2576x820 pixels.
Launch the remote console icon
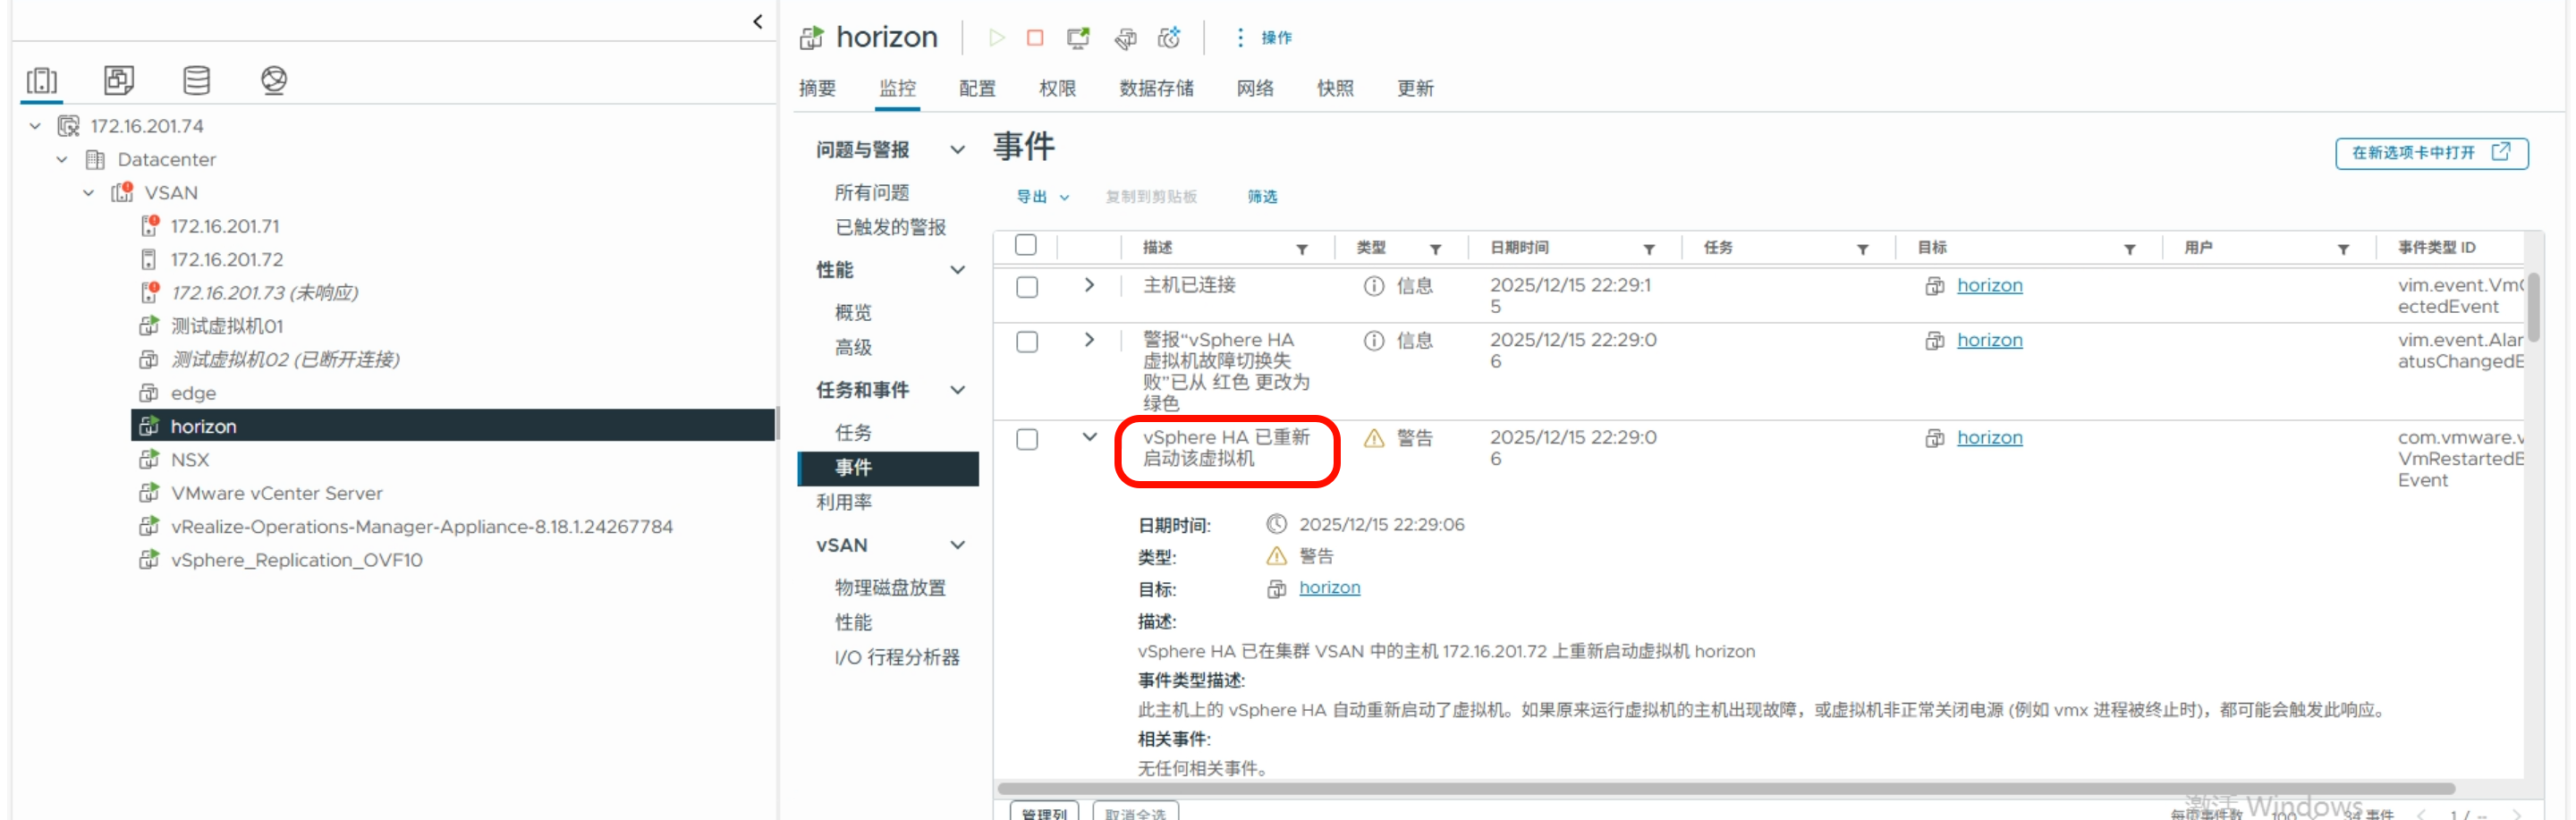pyautogui.click(x=1078, y=38)
